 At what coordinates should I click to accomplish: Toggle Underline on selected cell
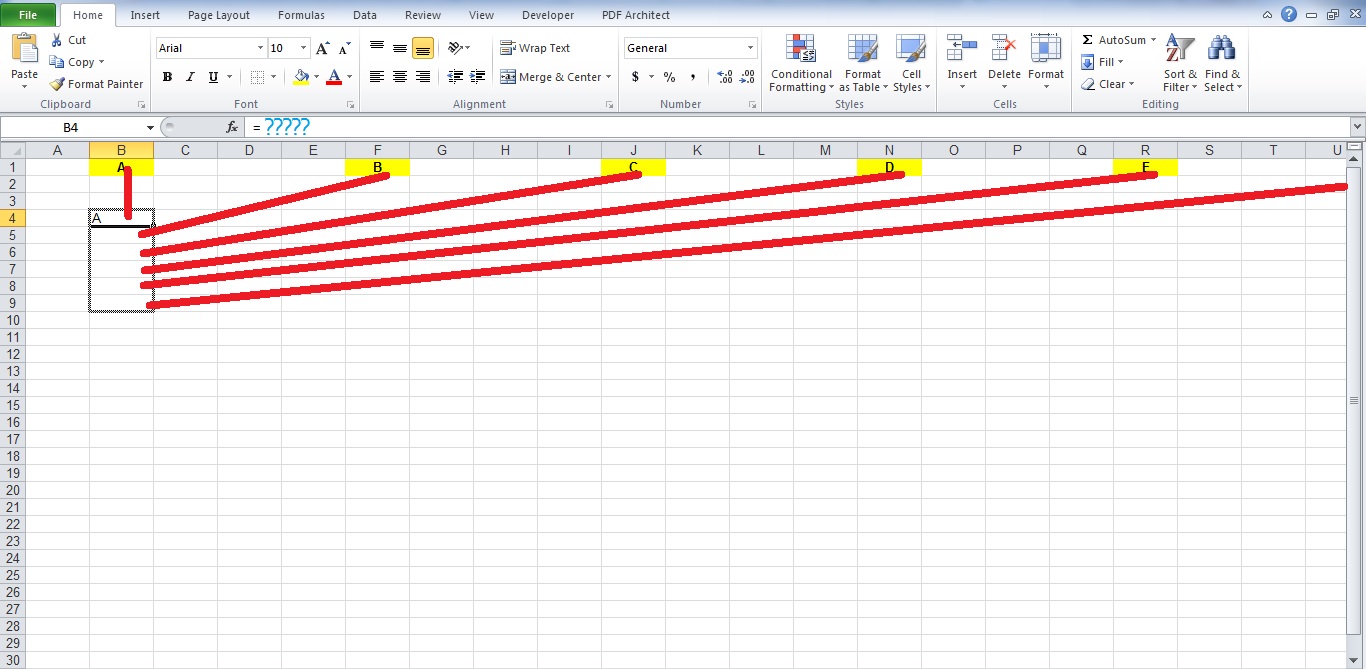click(211, 76)
